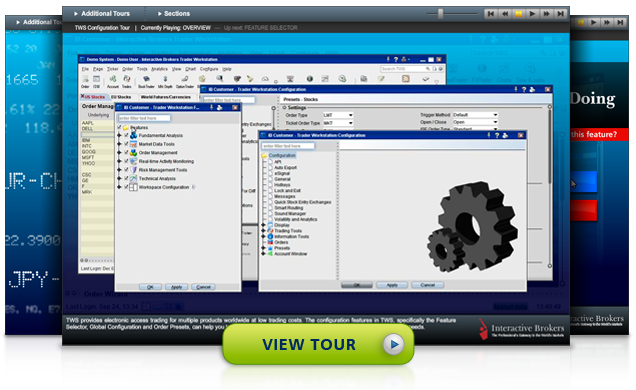Click the filter text field in Feature Selector
636x390 pixels.
[x=144, y=118]
